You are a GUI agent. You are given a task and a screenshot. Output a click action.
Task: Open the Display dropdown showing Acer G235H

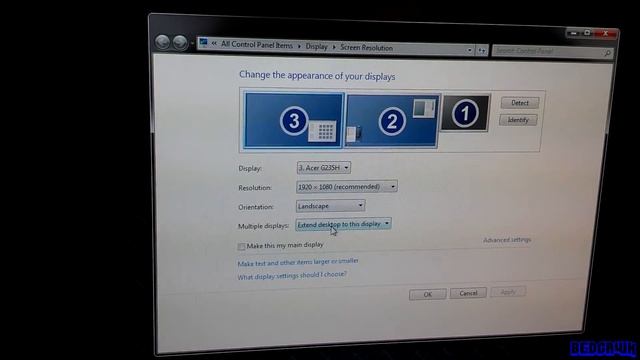tap(323, 168)
